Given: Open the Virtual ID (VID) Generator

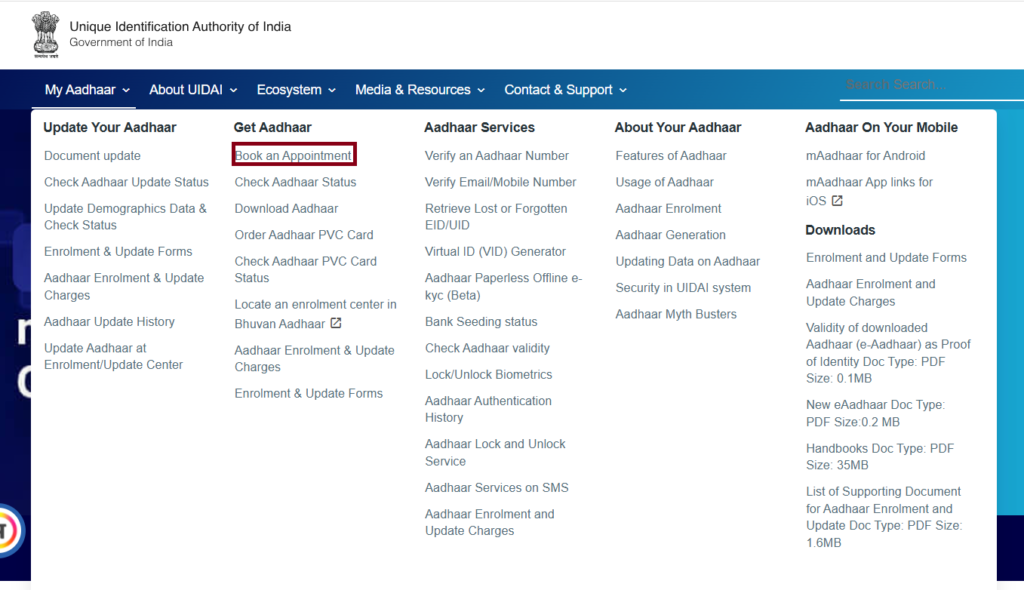Looking at the screenshot, I should click(495, 252).
